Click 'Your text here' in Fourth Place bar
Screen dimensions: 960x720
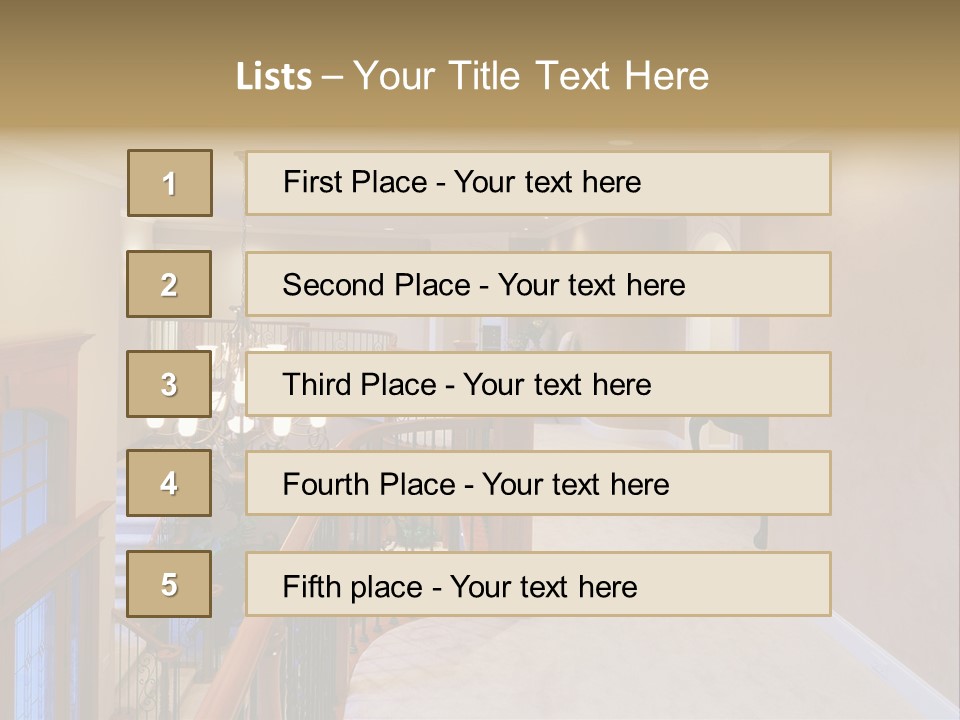click(x=575, y=485)
